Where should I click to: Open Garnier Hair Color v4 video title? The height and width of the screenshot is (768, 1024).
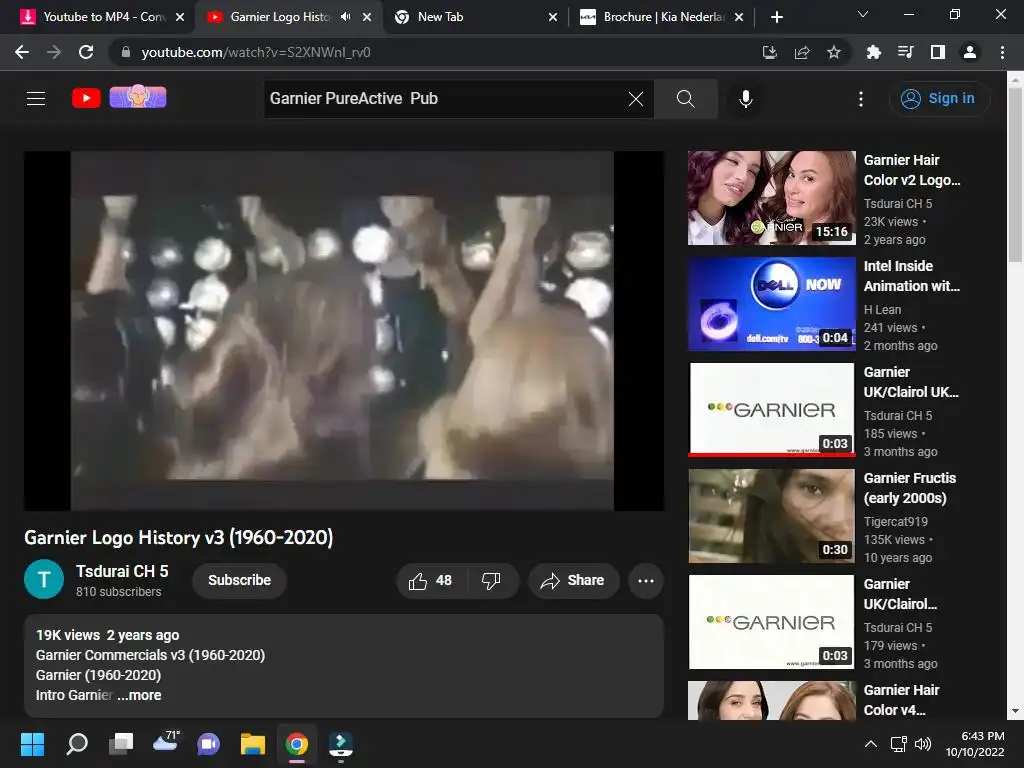pyautogui.click(x=901, y=700)
